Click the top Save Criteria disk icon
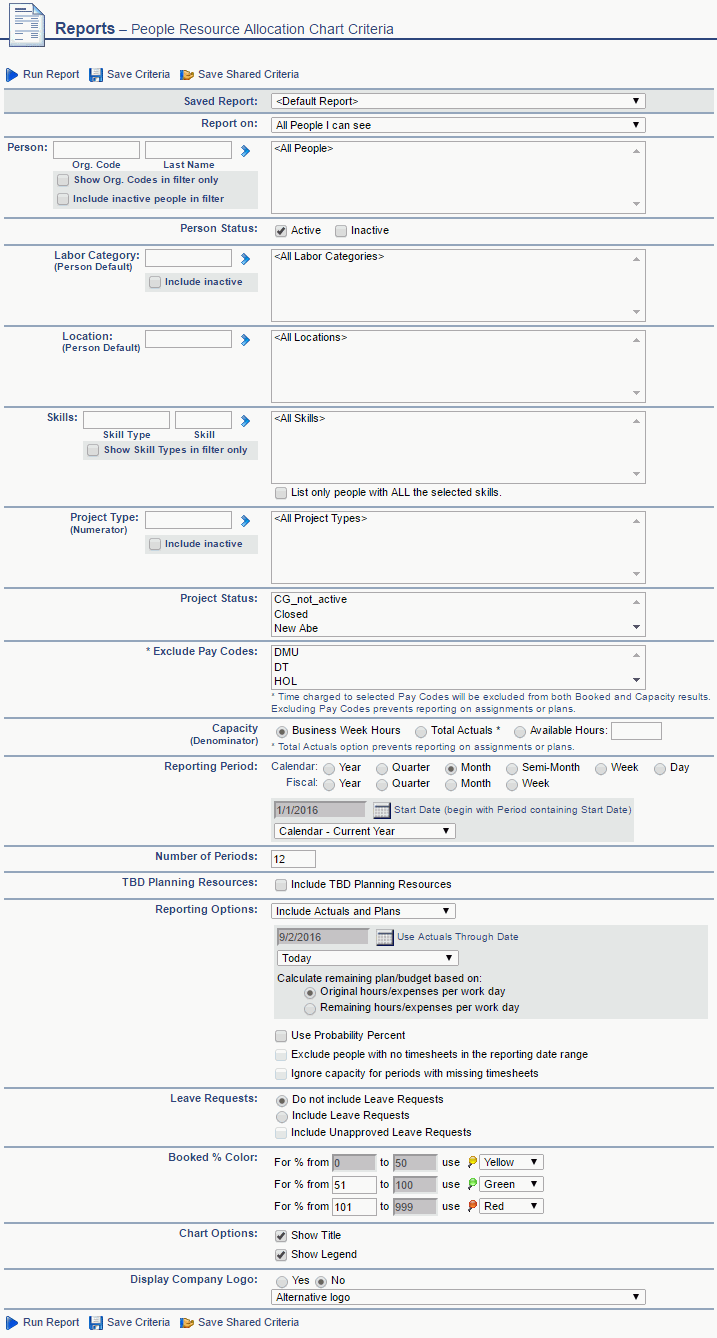717x1338 pixels. pos(96,75)
